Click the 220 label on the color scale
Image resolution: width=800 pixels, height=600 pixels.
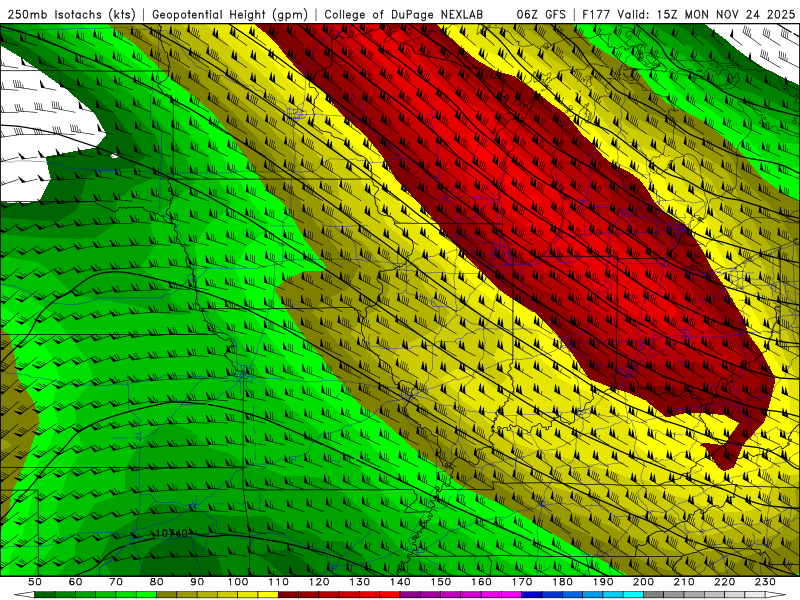724,582
